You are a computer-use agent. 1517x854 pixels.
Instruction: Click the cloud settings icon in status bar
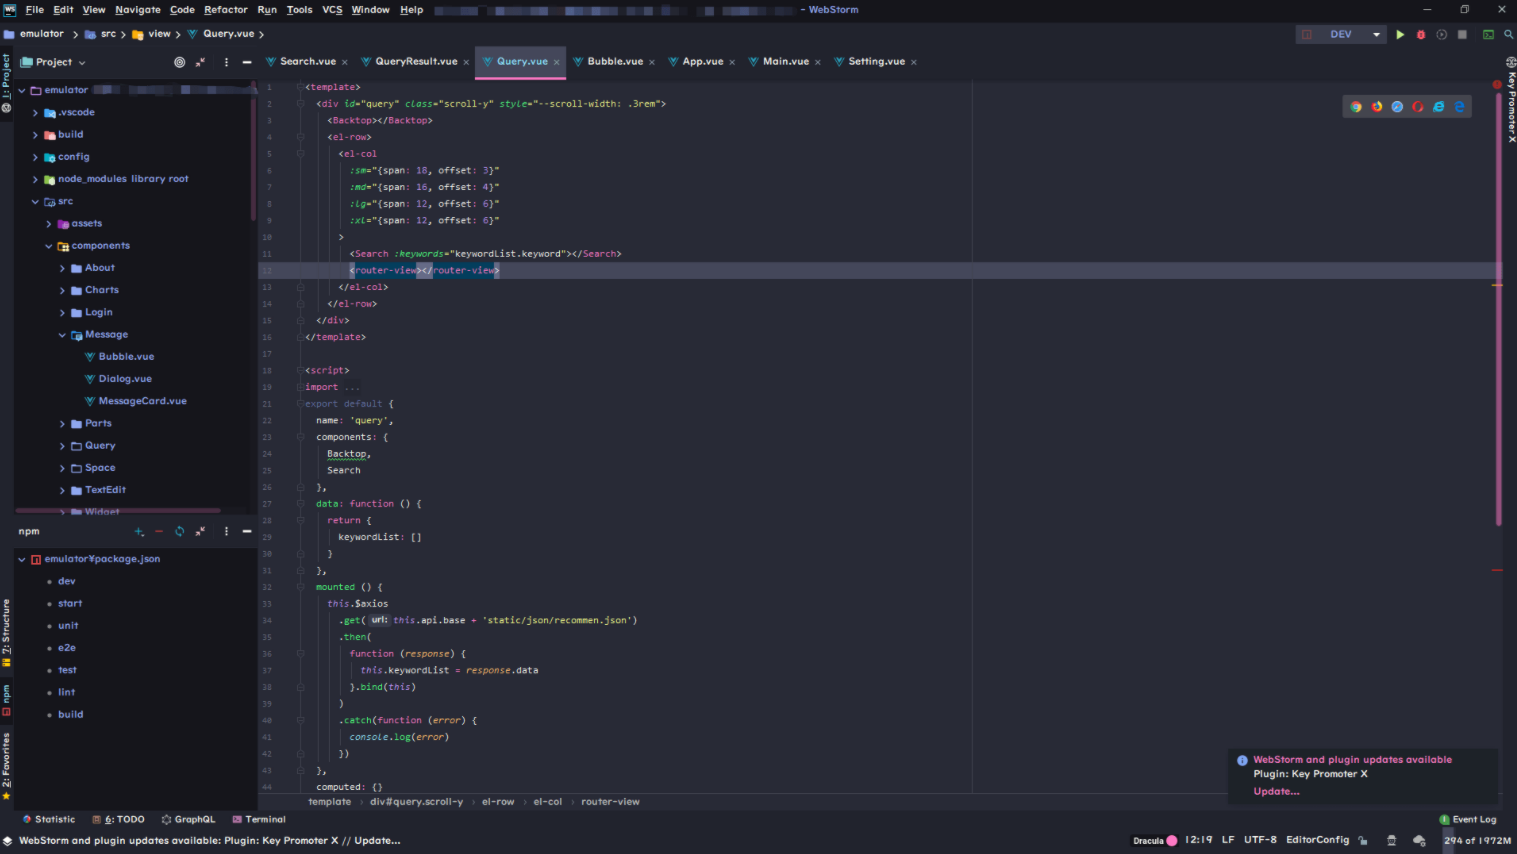pos(1419,841)
